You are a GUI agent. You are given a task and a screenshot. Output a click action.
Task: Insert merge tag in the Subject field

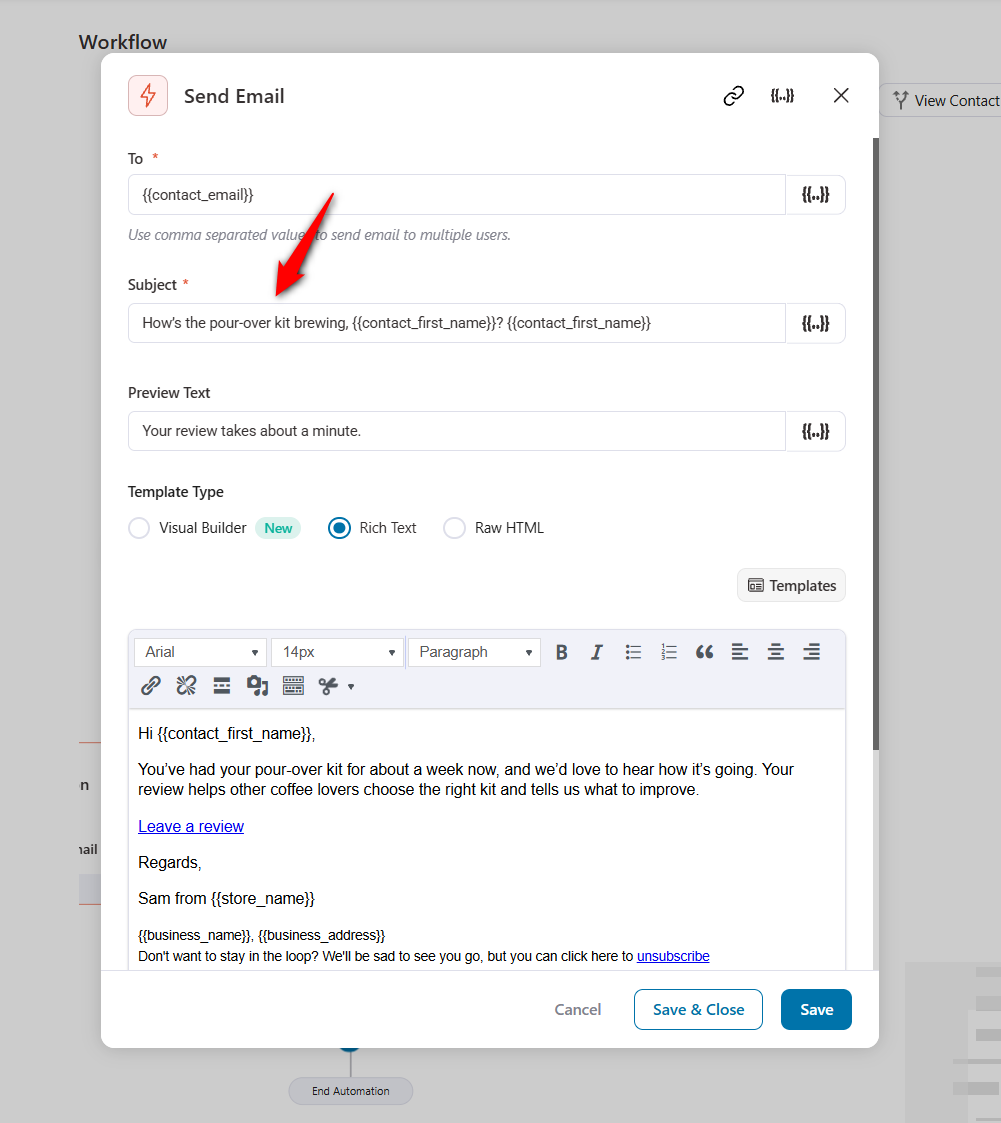point(816,323)
